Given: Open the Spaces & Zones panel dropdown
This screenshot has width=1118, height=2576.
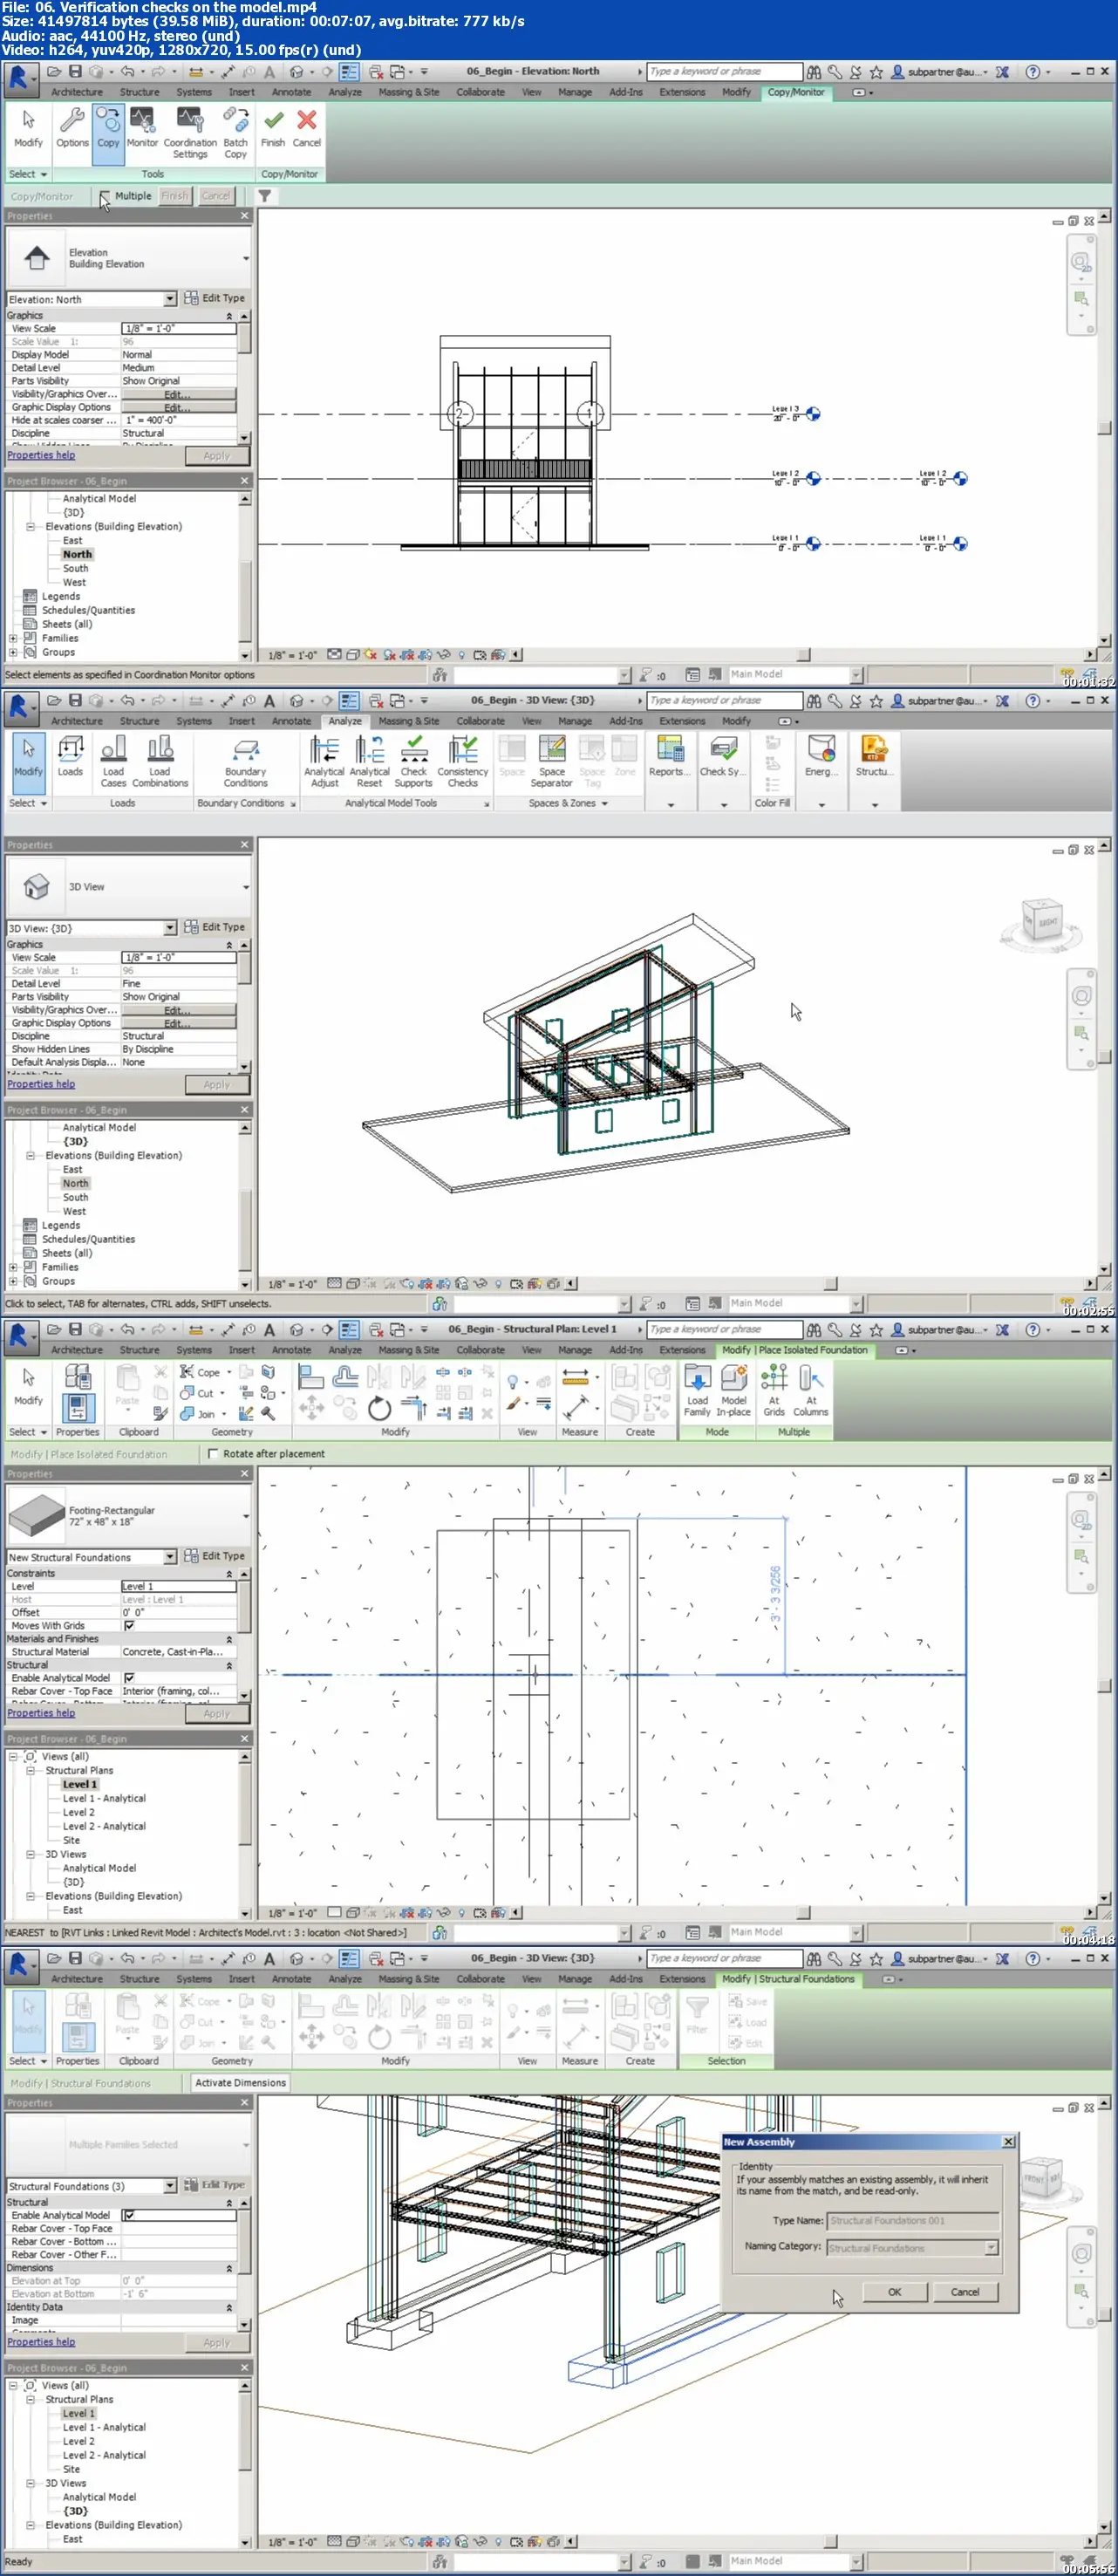Looking at the screenshot, I should point(604,804).
